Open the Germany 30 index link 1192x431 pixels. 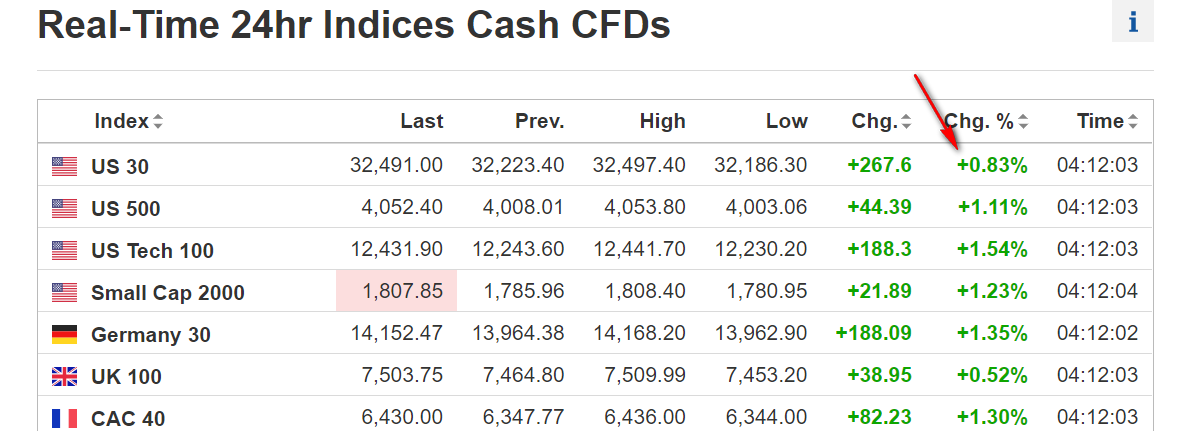pos(151,335)
